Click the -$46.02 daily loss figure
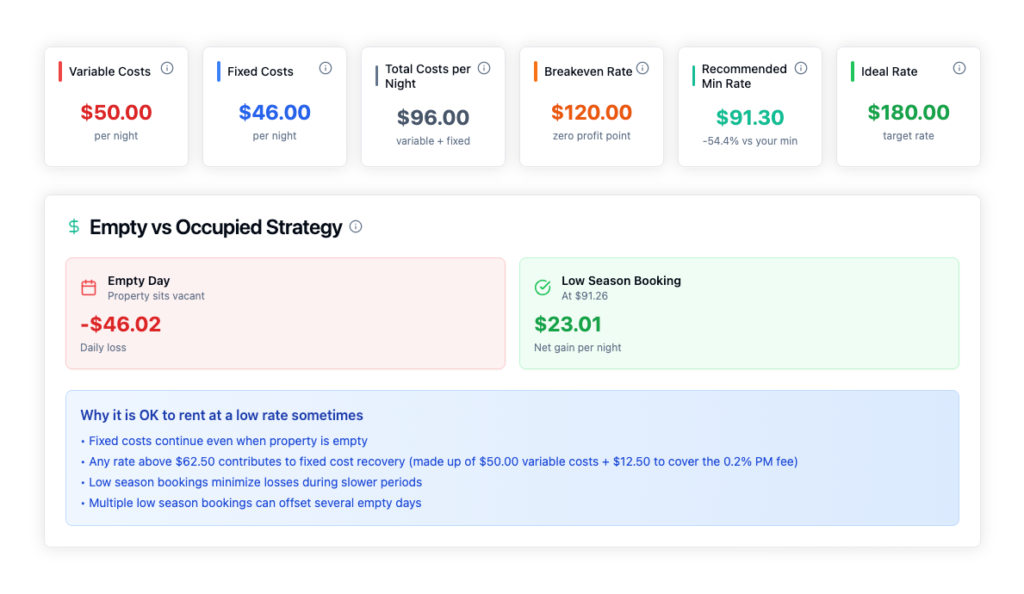 (121, 324)
